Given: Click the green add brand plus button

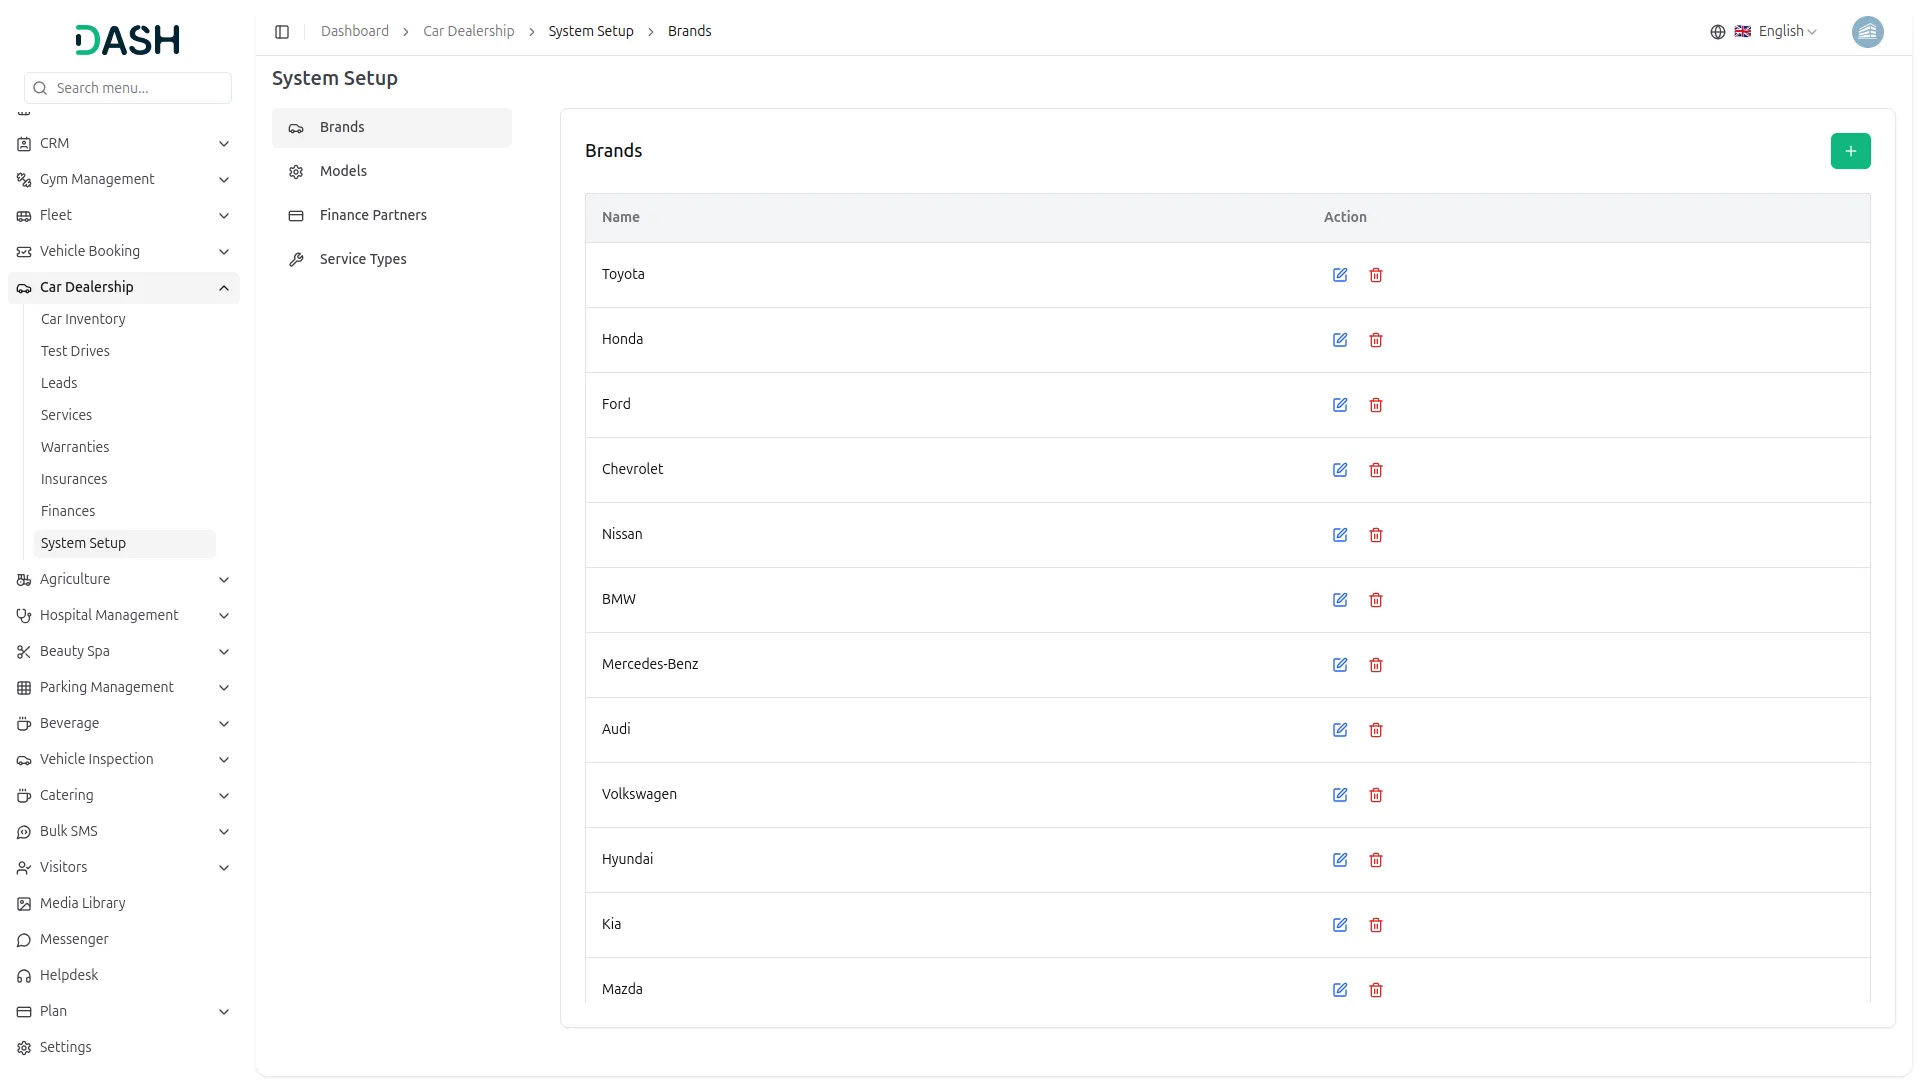Looking at the screenshot, I should (x=1850, y=151).
